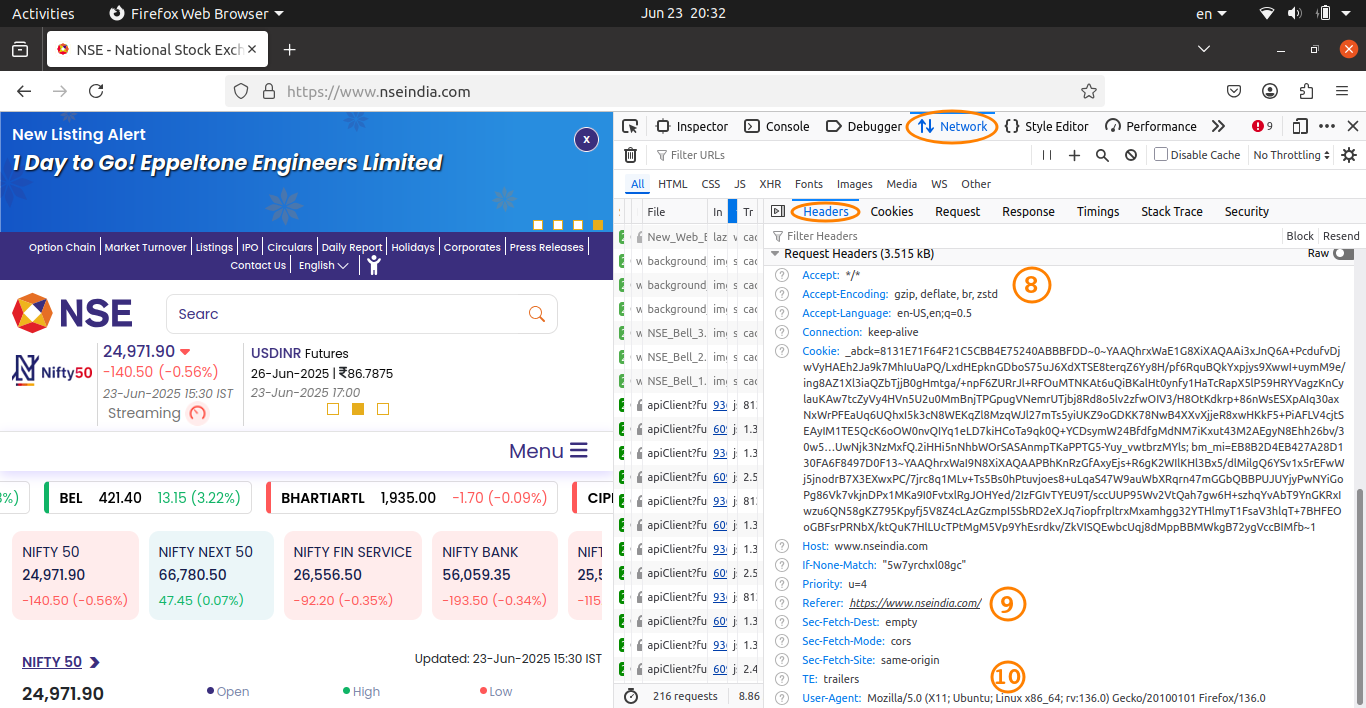Select third ticker carousel dot under USDINR
This screenshot has height=708, width=1366.
[x=382, y=409]
